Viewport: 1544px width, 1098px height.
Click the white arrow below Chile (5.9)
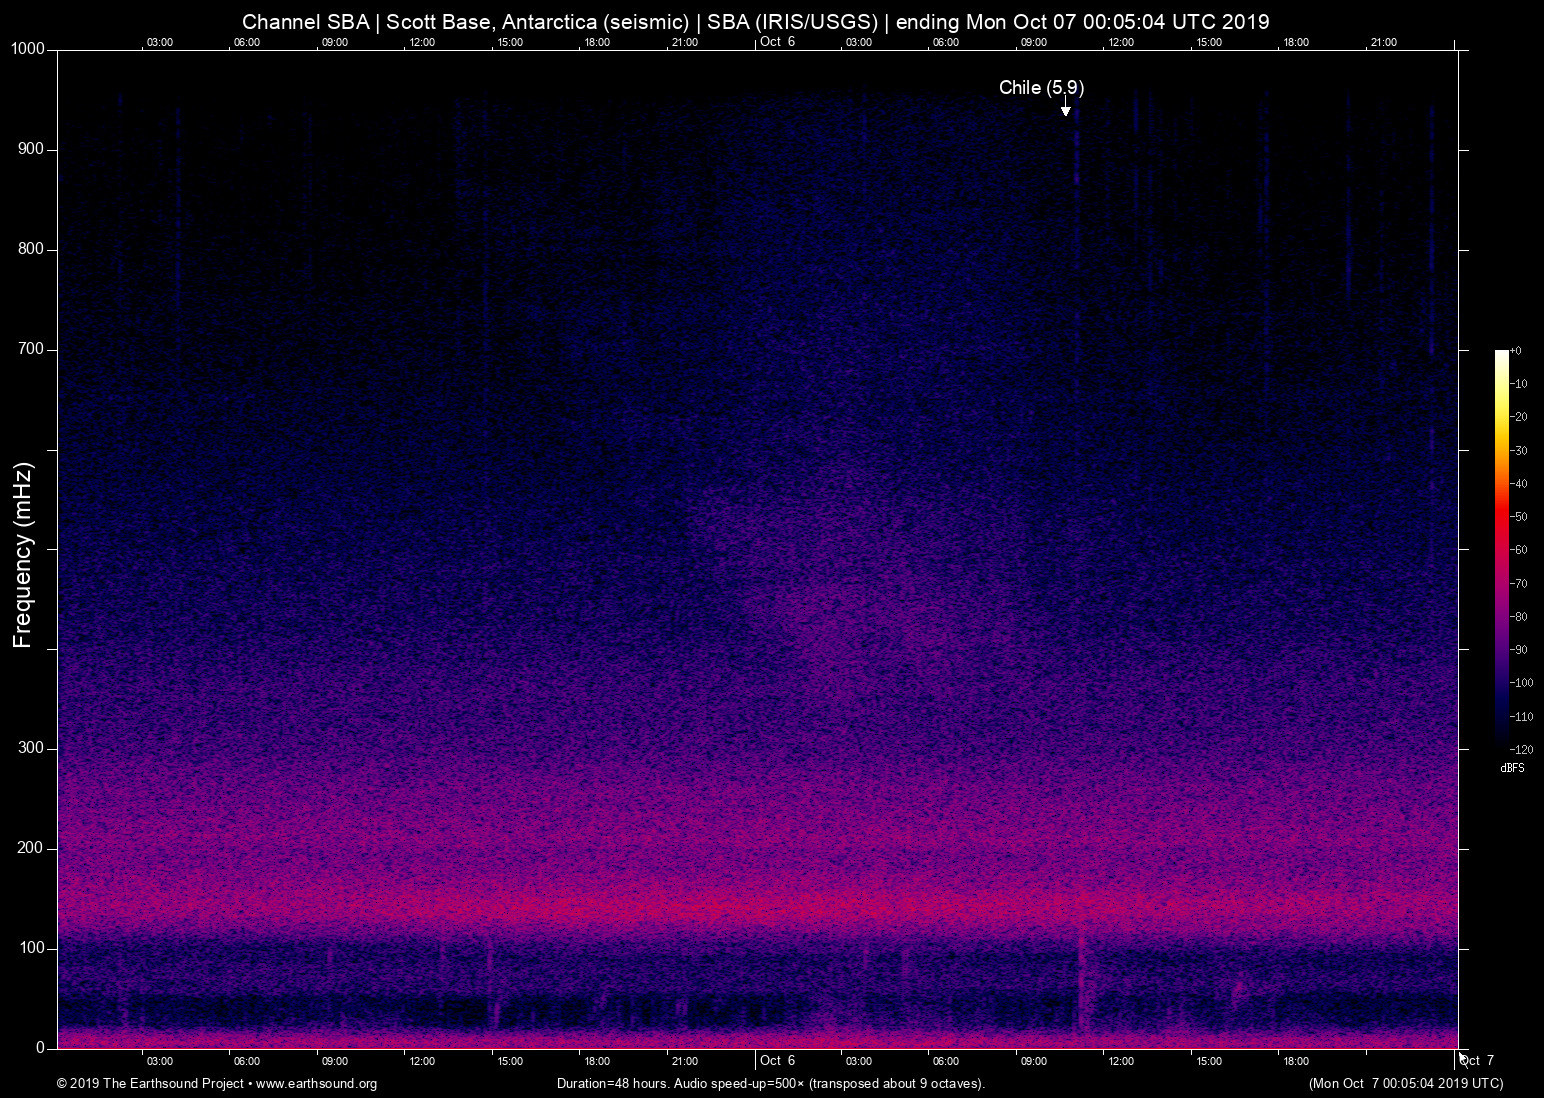(x=1066, y=108)
